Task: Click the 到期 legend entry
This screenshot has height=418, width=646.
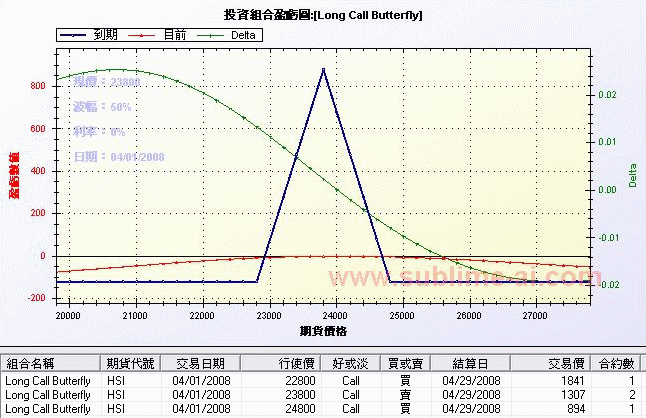Action: click(92, 34)
